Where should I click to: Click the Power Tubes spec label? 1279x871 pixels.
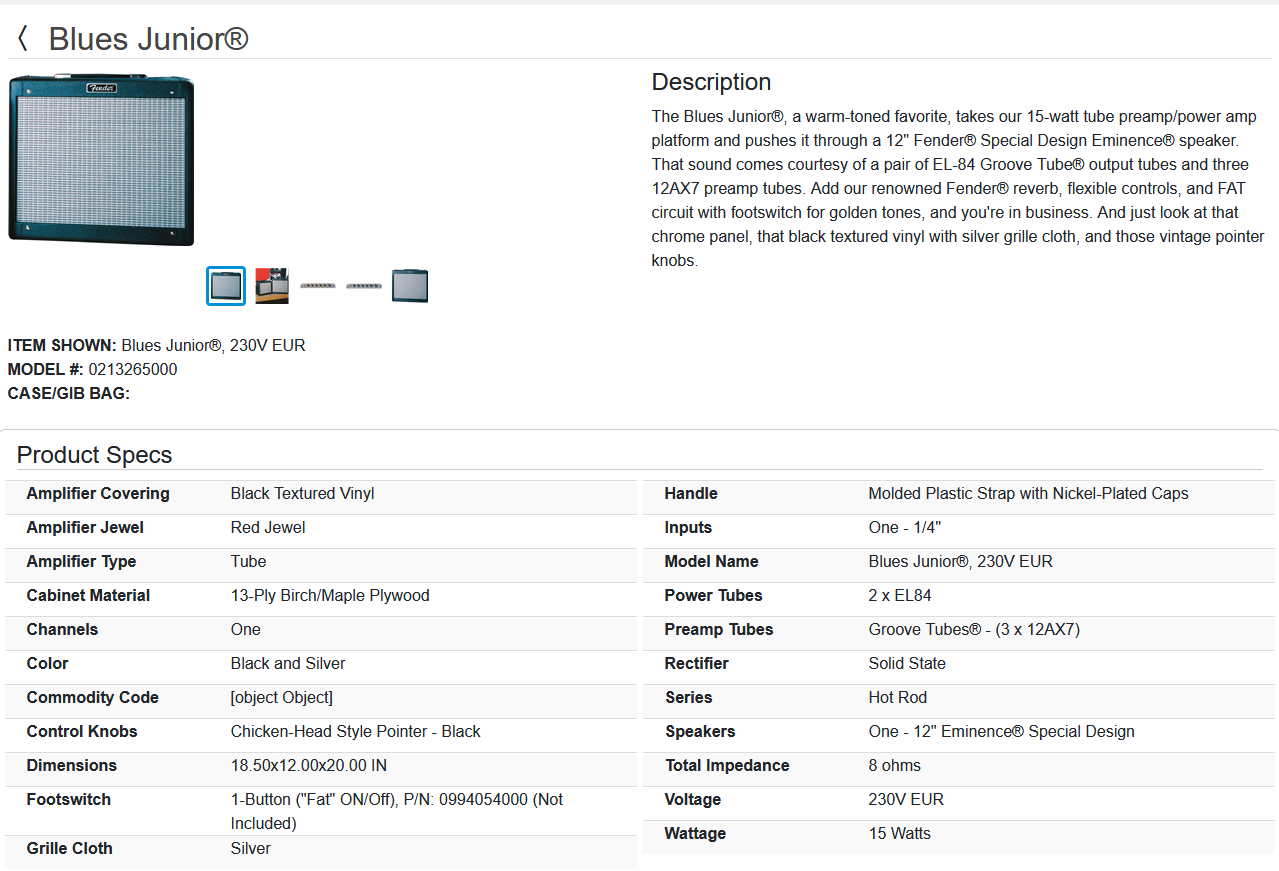click(x=714, y=595)
